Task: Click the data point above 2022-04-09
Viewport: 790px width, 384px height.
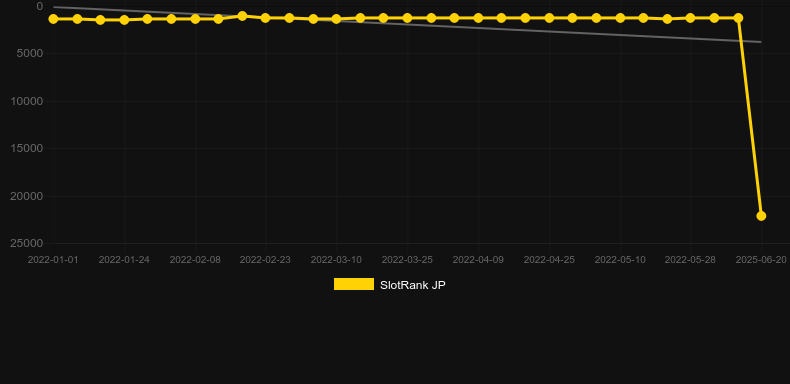Action: [478, 18]
